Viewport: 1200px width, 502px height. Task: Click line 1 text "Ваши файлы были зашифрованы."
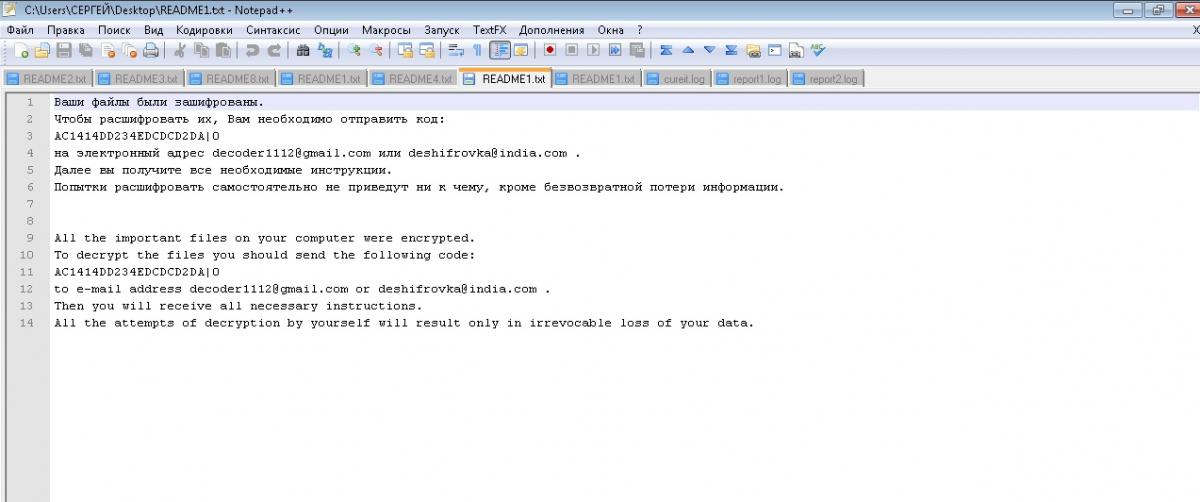coord(159,102)
